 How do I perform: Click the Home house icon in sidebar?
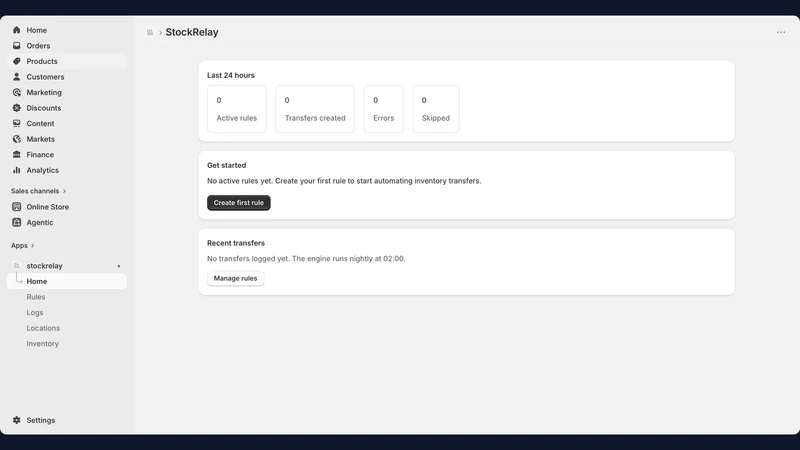(x=16, y=30)
